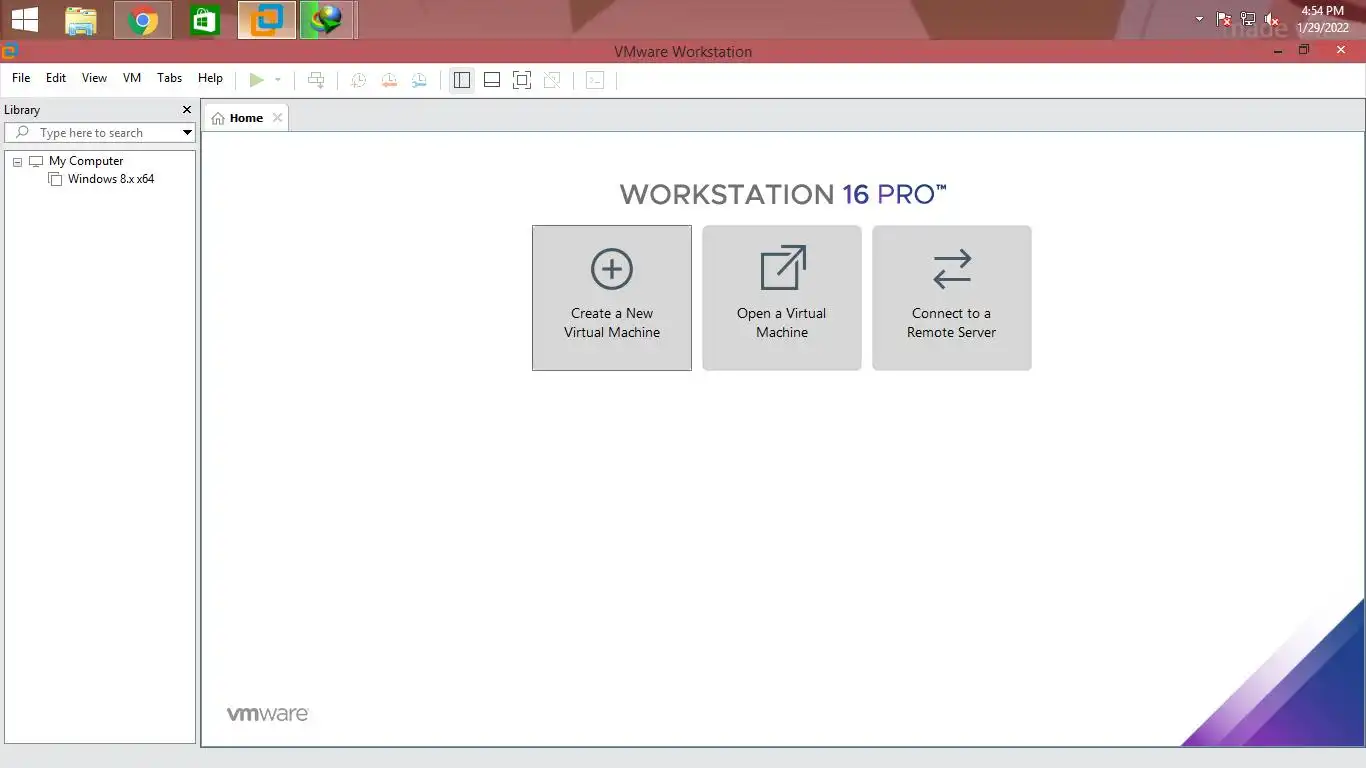The height and width of the screenshot is (768, 1366).
Task: Click the Send Ctrl+Alt+Del toolbar icon
Action: [316, 80]
